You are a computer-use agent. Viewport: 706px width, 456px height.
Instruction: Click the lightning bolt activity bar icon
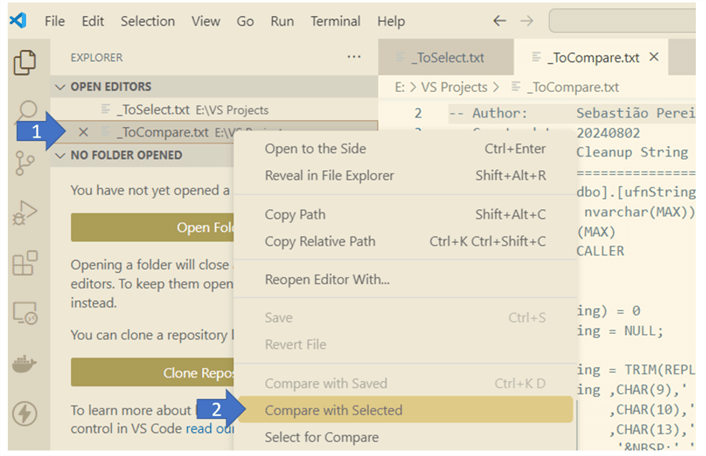pos(24,413)
